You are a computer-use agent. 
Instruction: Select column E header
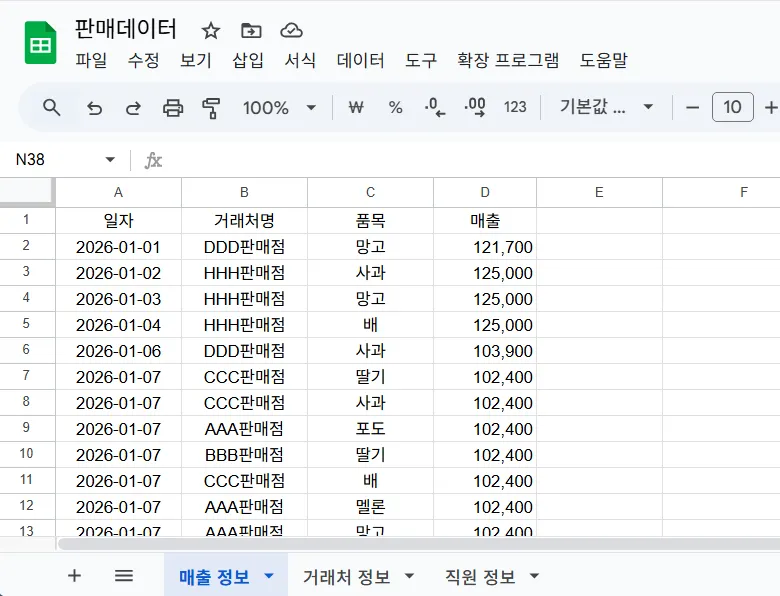(599, 193)
